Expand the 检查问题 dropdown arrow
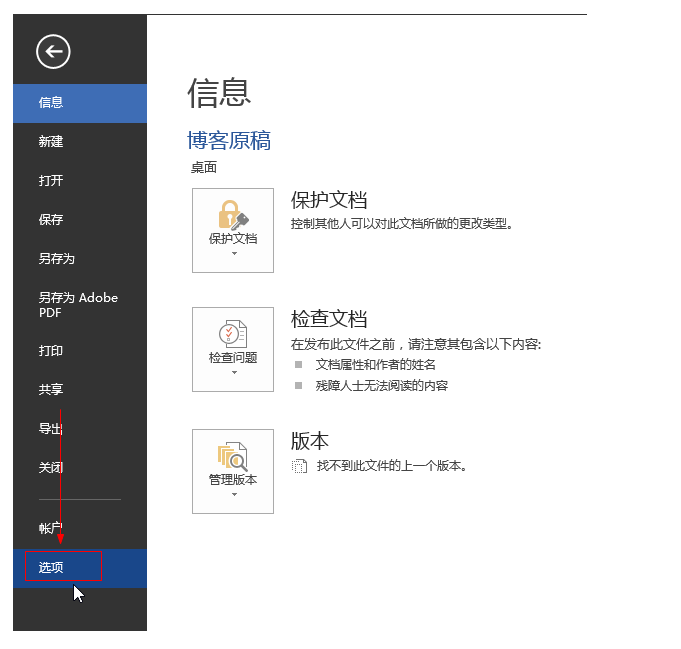 [x=235, y=373]
